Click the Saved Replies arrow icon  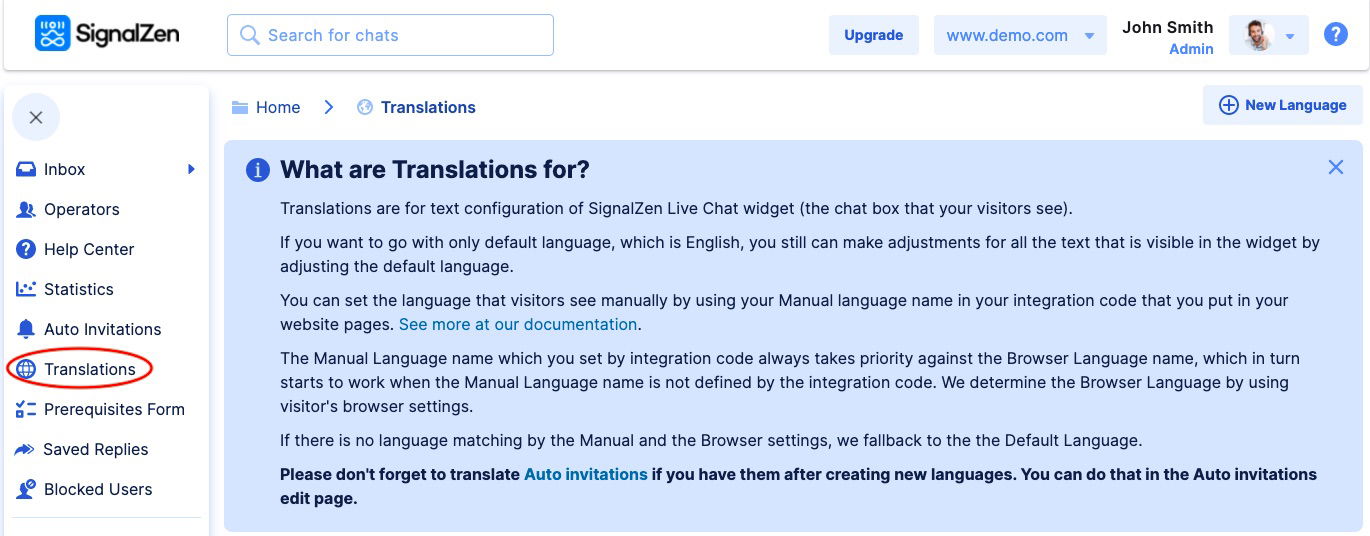[25, 450]
